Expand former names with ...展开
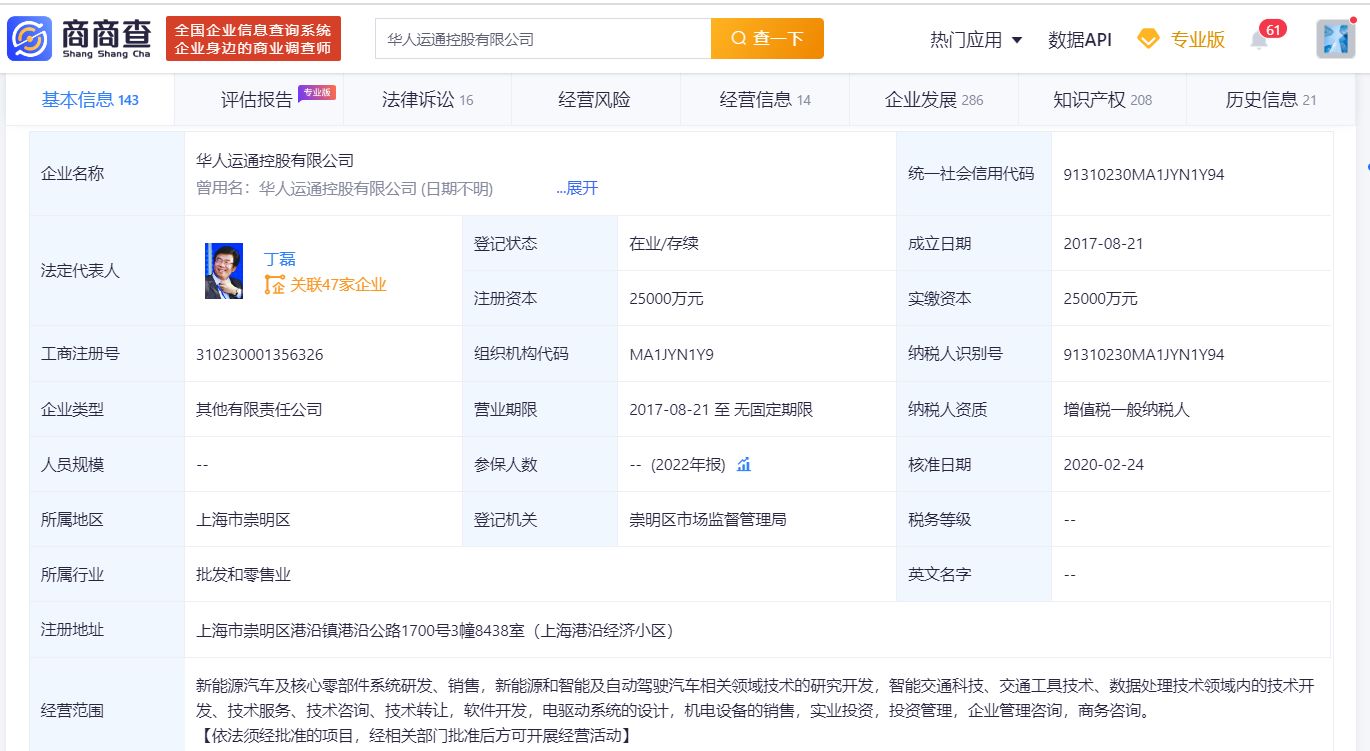Viewport: 1370px width, 751px height. (577, 188)
